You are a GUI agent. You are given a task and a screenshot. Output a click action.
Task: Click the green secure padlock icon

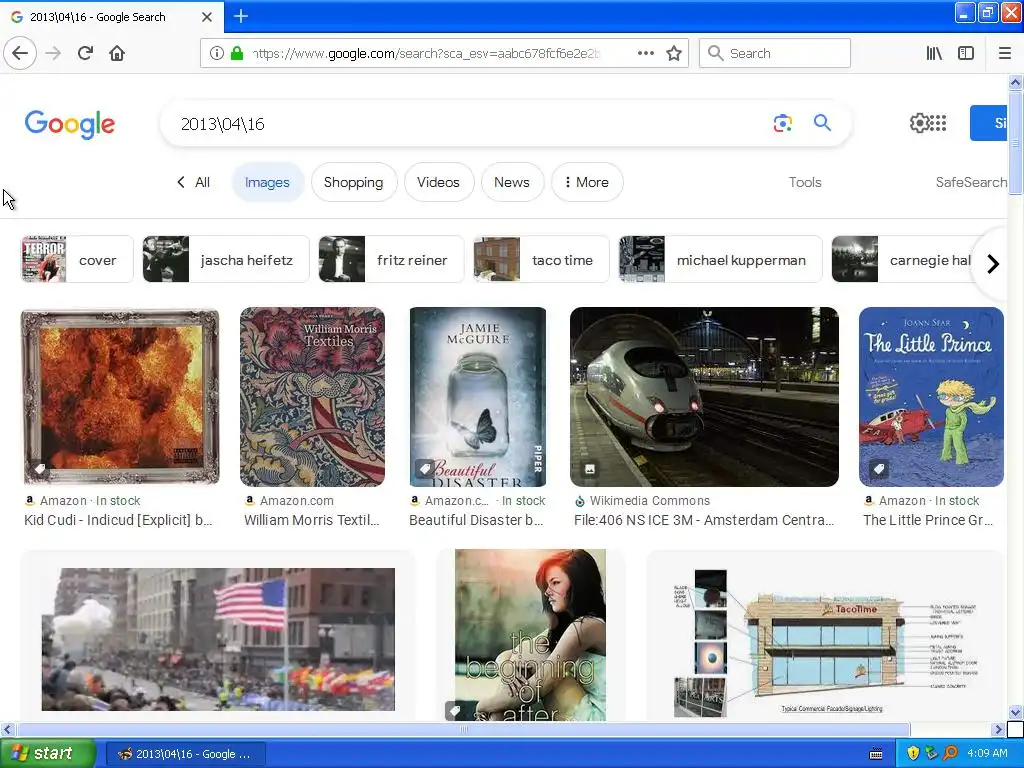click(237, 54)
